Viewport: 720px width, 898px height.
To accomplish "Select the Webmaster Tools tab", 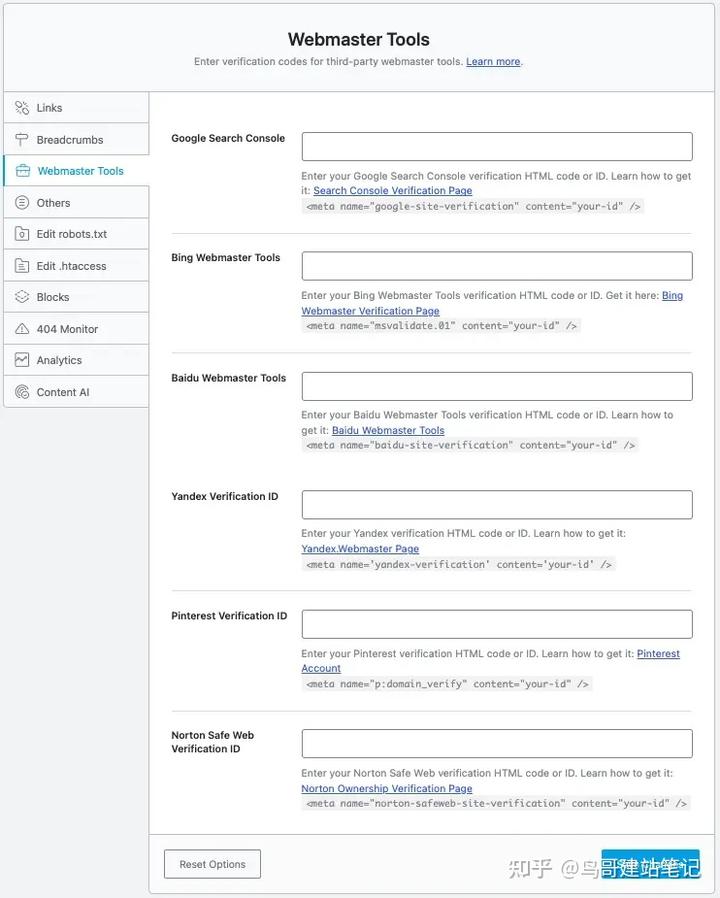I will point(76,171).
